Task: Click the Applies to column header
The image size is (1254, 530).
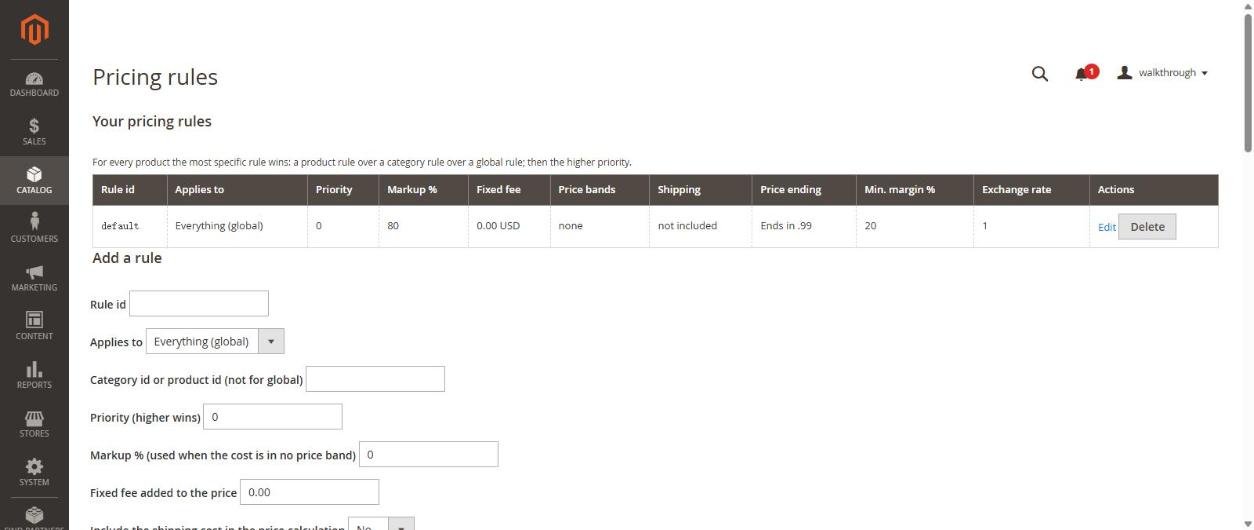Action: [x=236, y=190]
